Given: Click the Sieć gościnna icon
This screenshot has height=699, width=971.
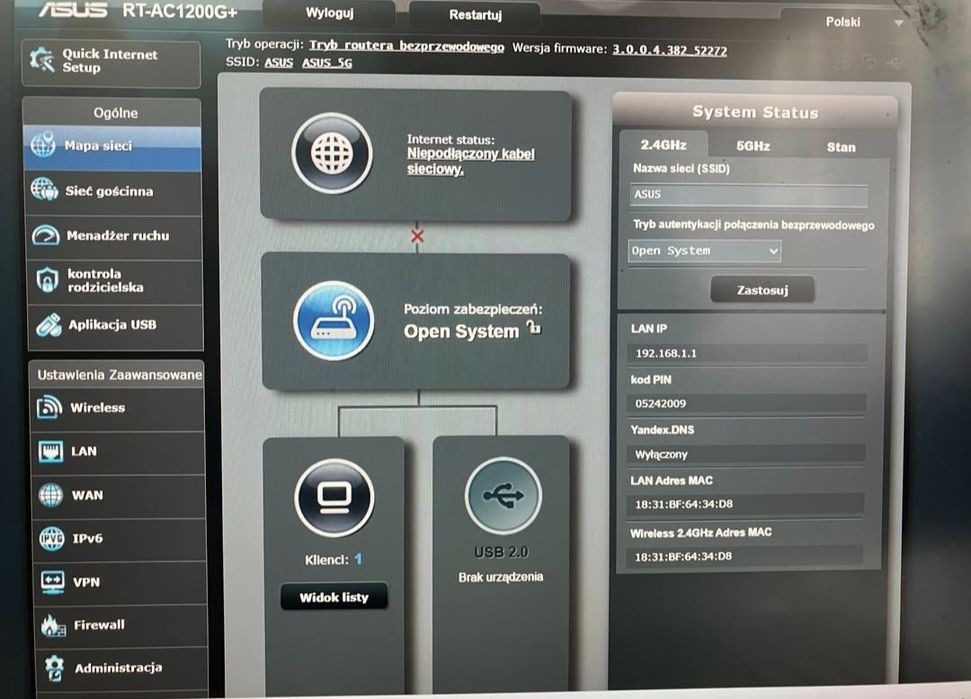Looking at the screenshot, I should click(45, 189).
